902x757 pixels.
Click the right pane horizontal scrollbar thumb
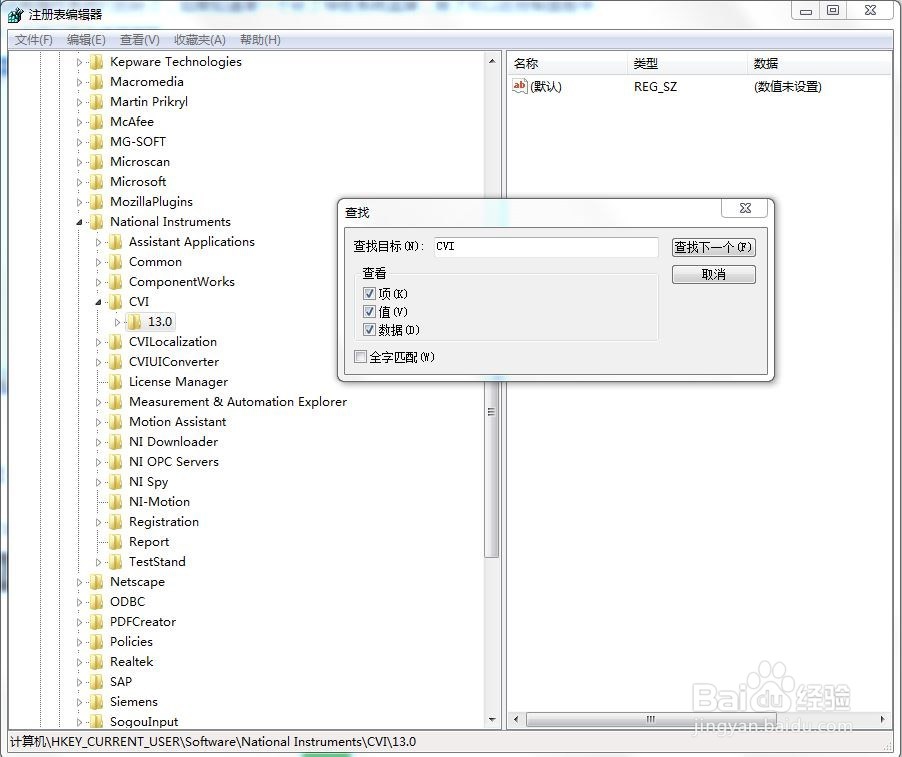tap(651, 719)
